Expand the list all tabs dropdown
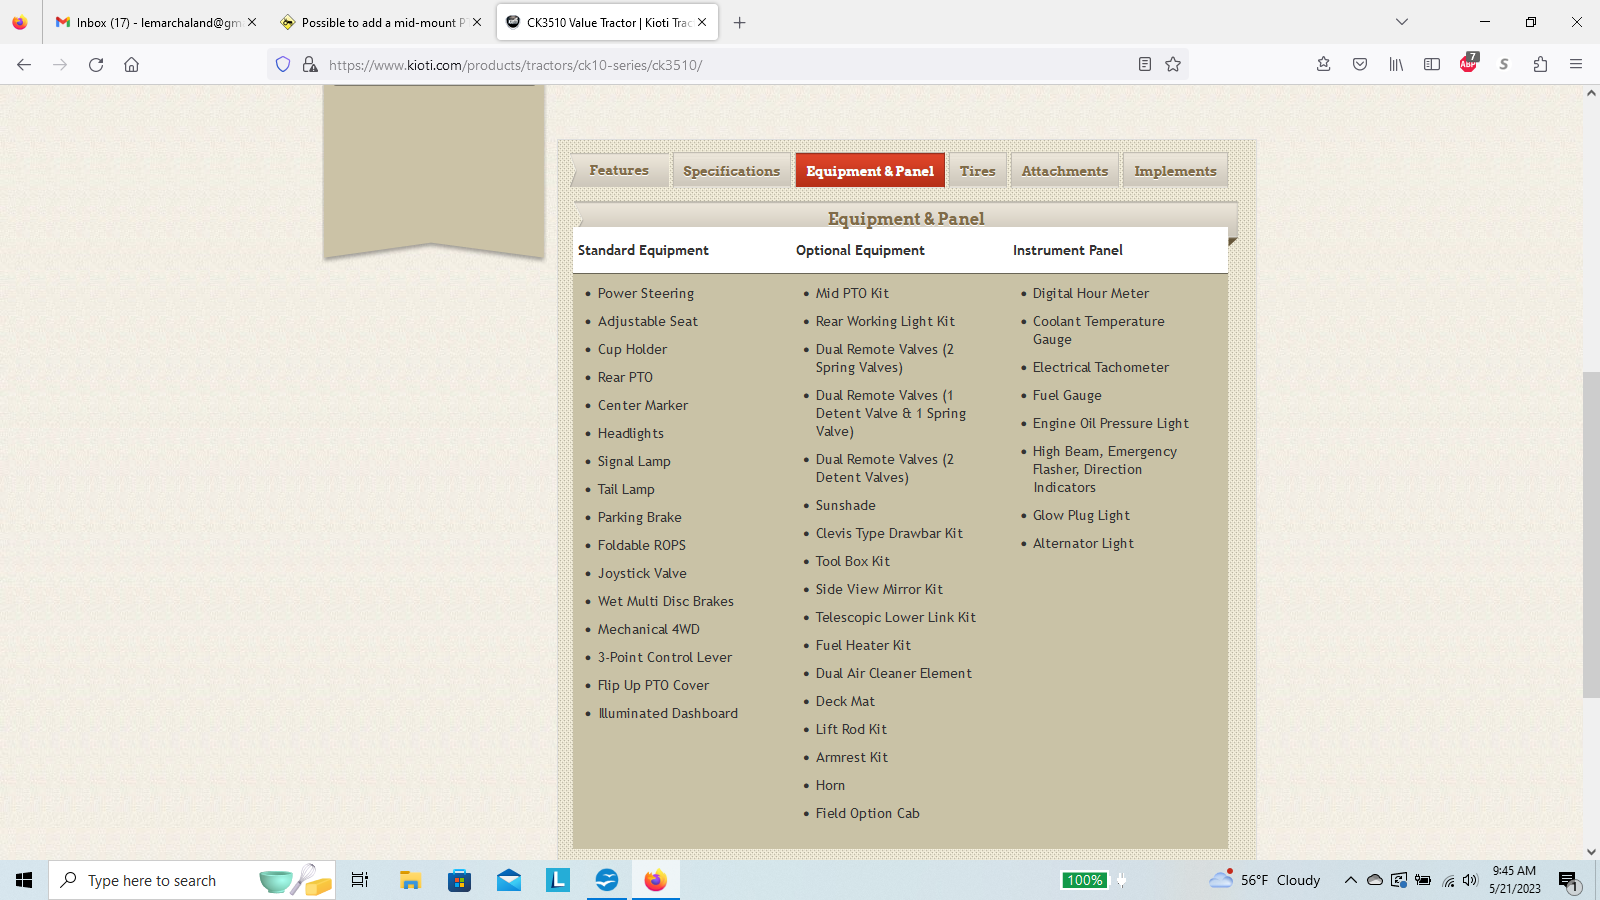 point(1402,22)
